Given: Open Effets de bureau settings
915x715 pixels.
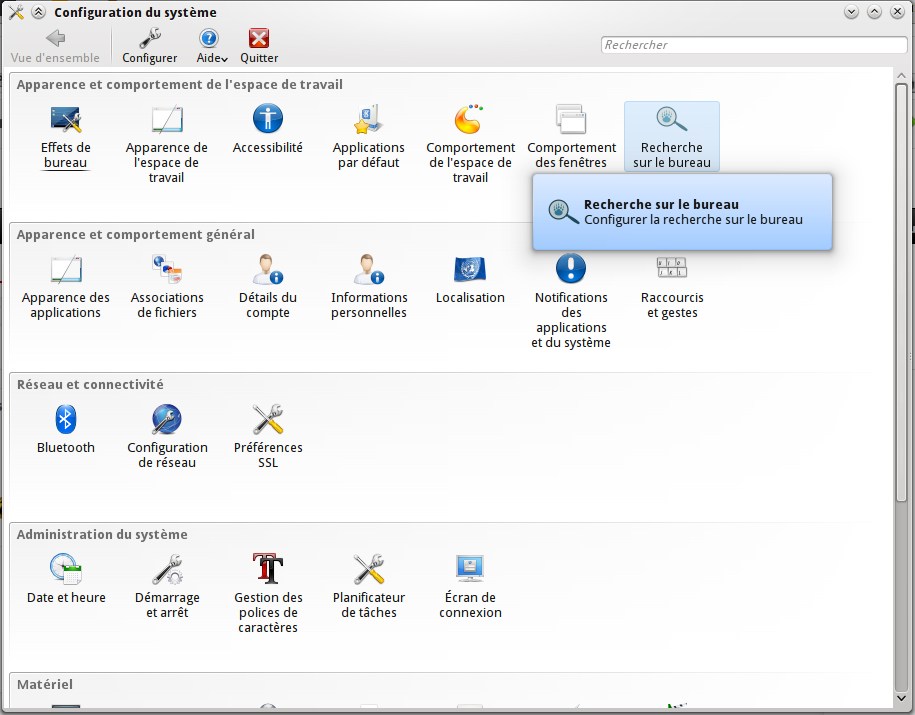Looking at the screenshot, I should pos(65,137).
